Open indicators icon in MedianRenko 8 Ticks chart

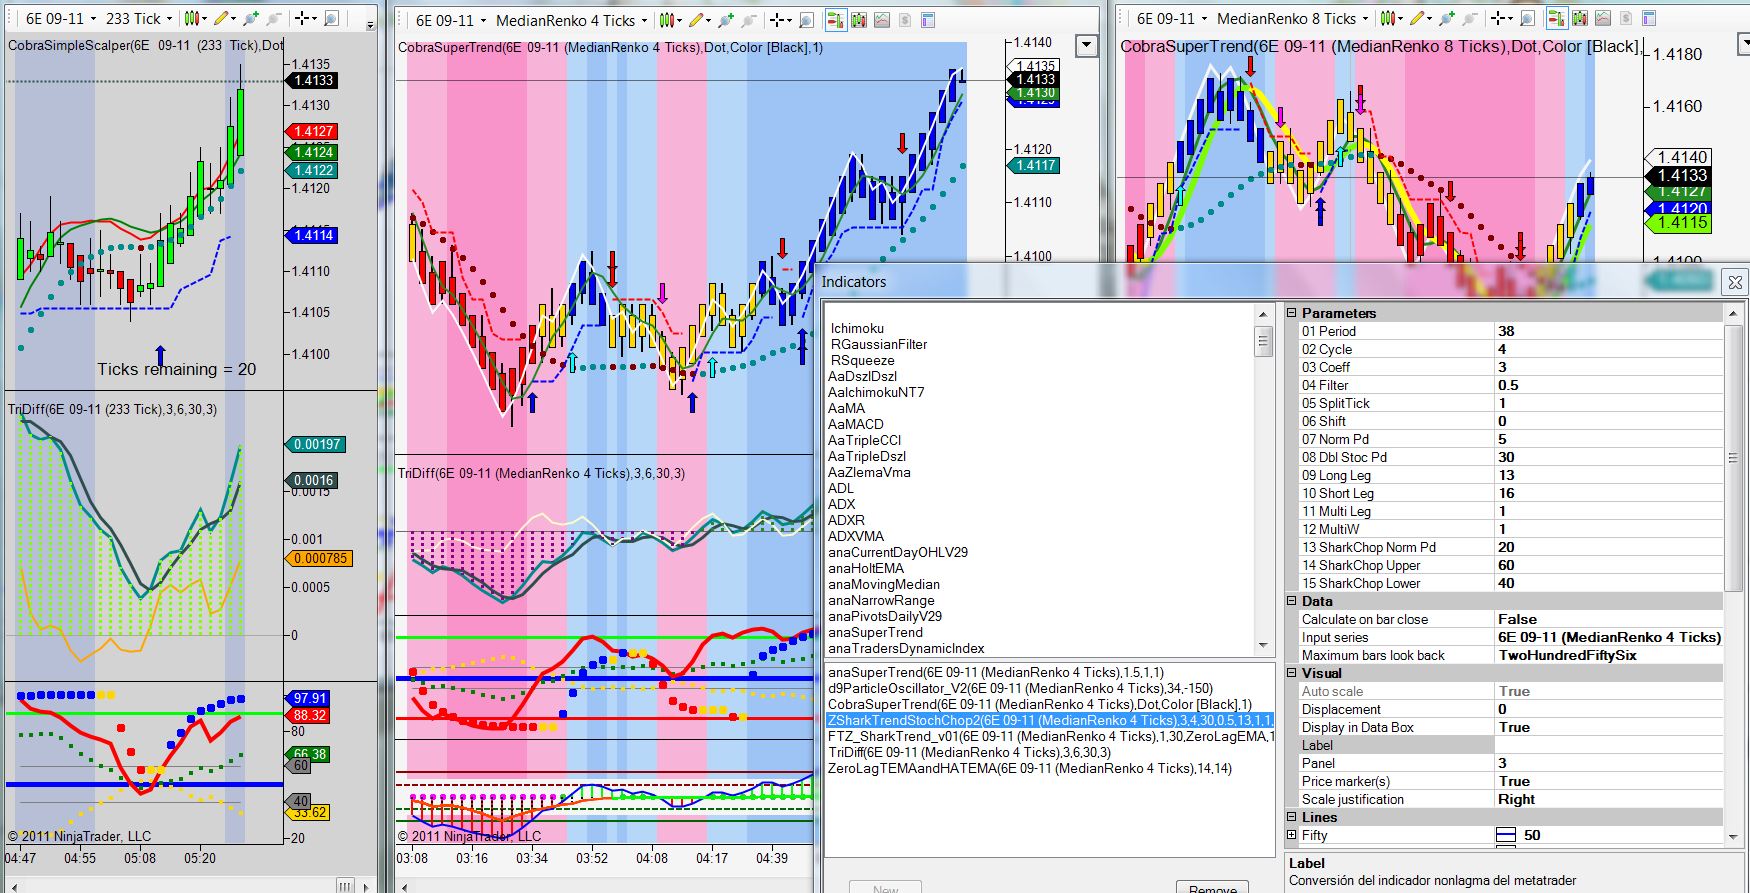(1580, 19)
